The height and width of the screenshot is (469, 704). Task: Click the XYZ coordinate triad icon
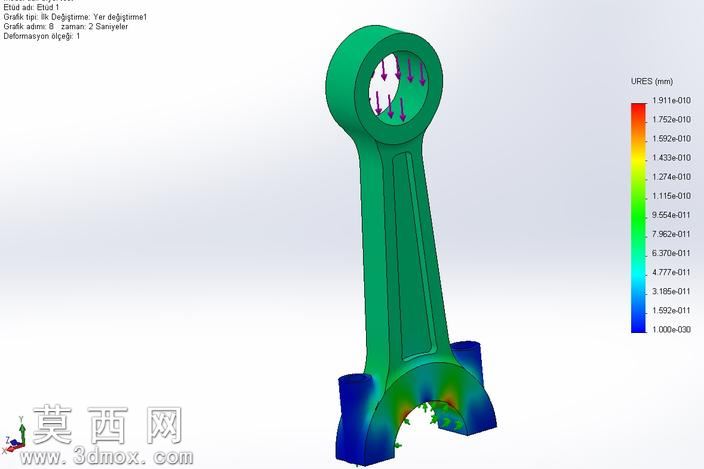[x=14, y=434]
